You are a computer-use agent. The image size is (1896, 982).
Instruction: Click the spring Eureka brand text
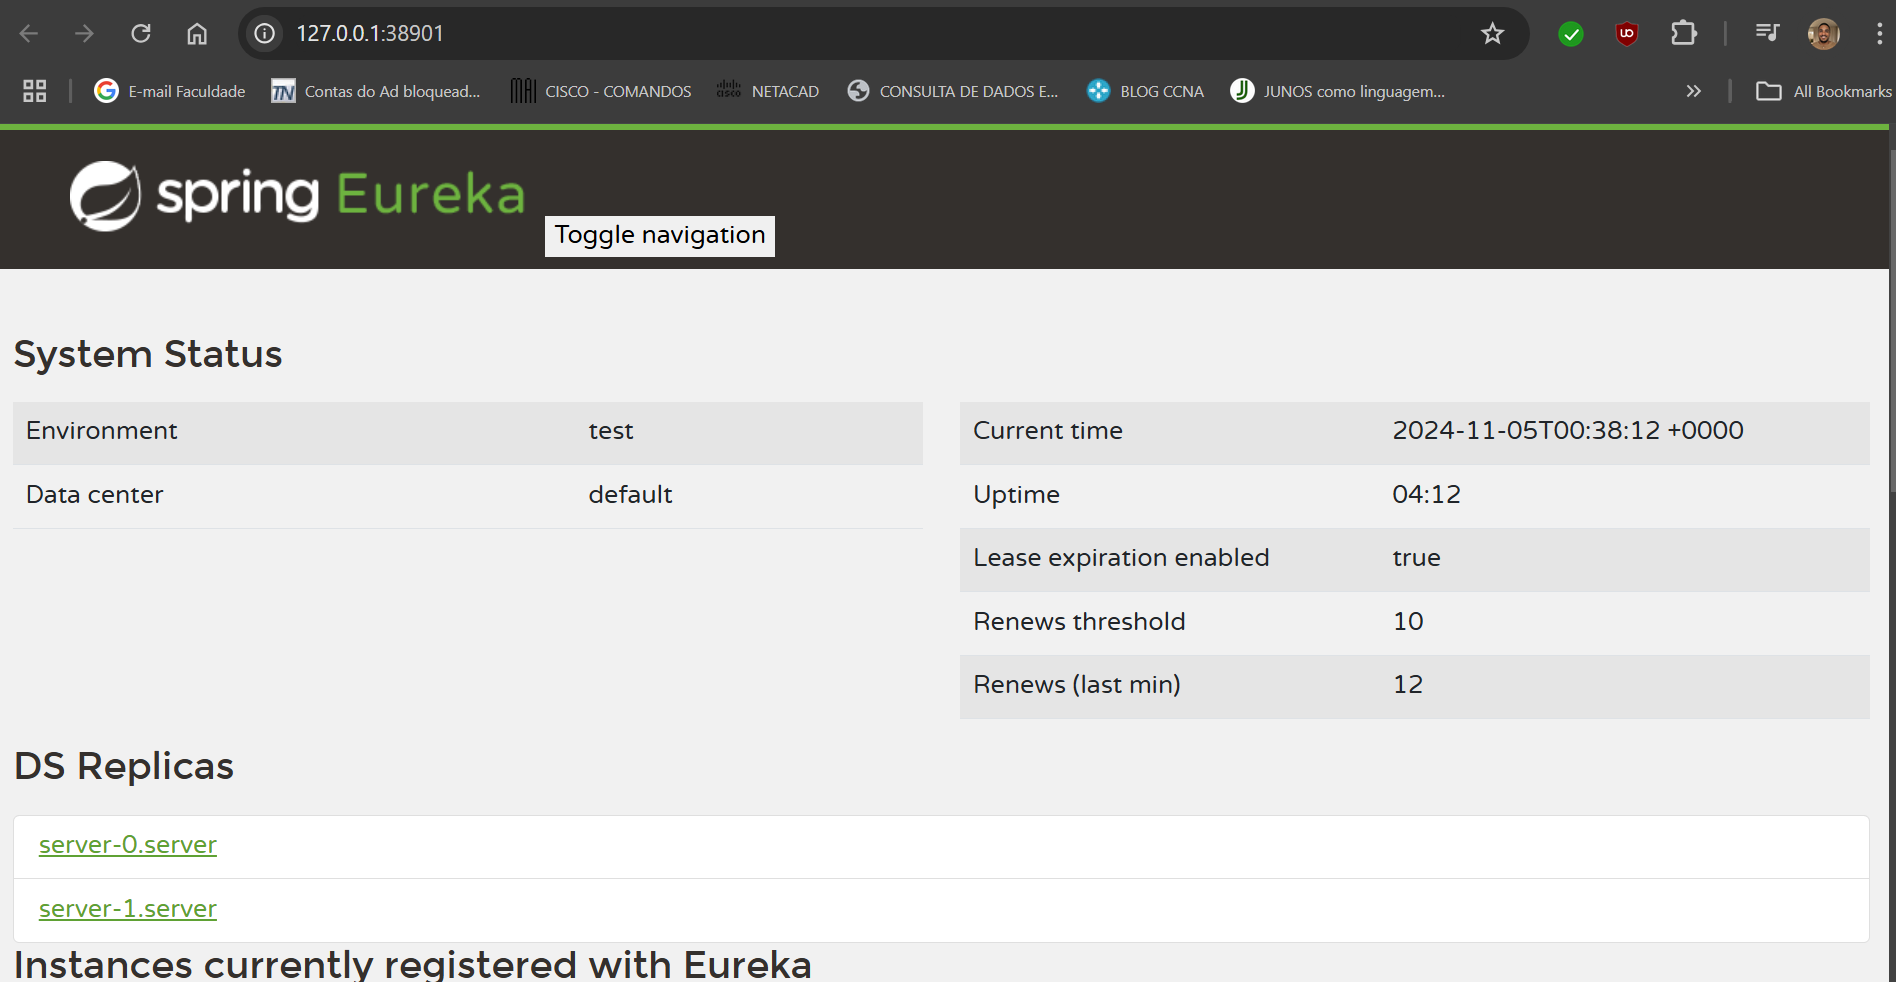point(341,194)
